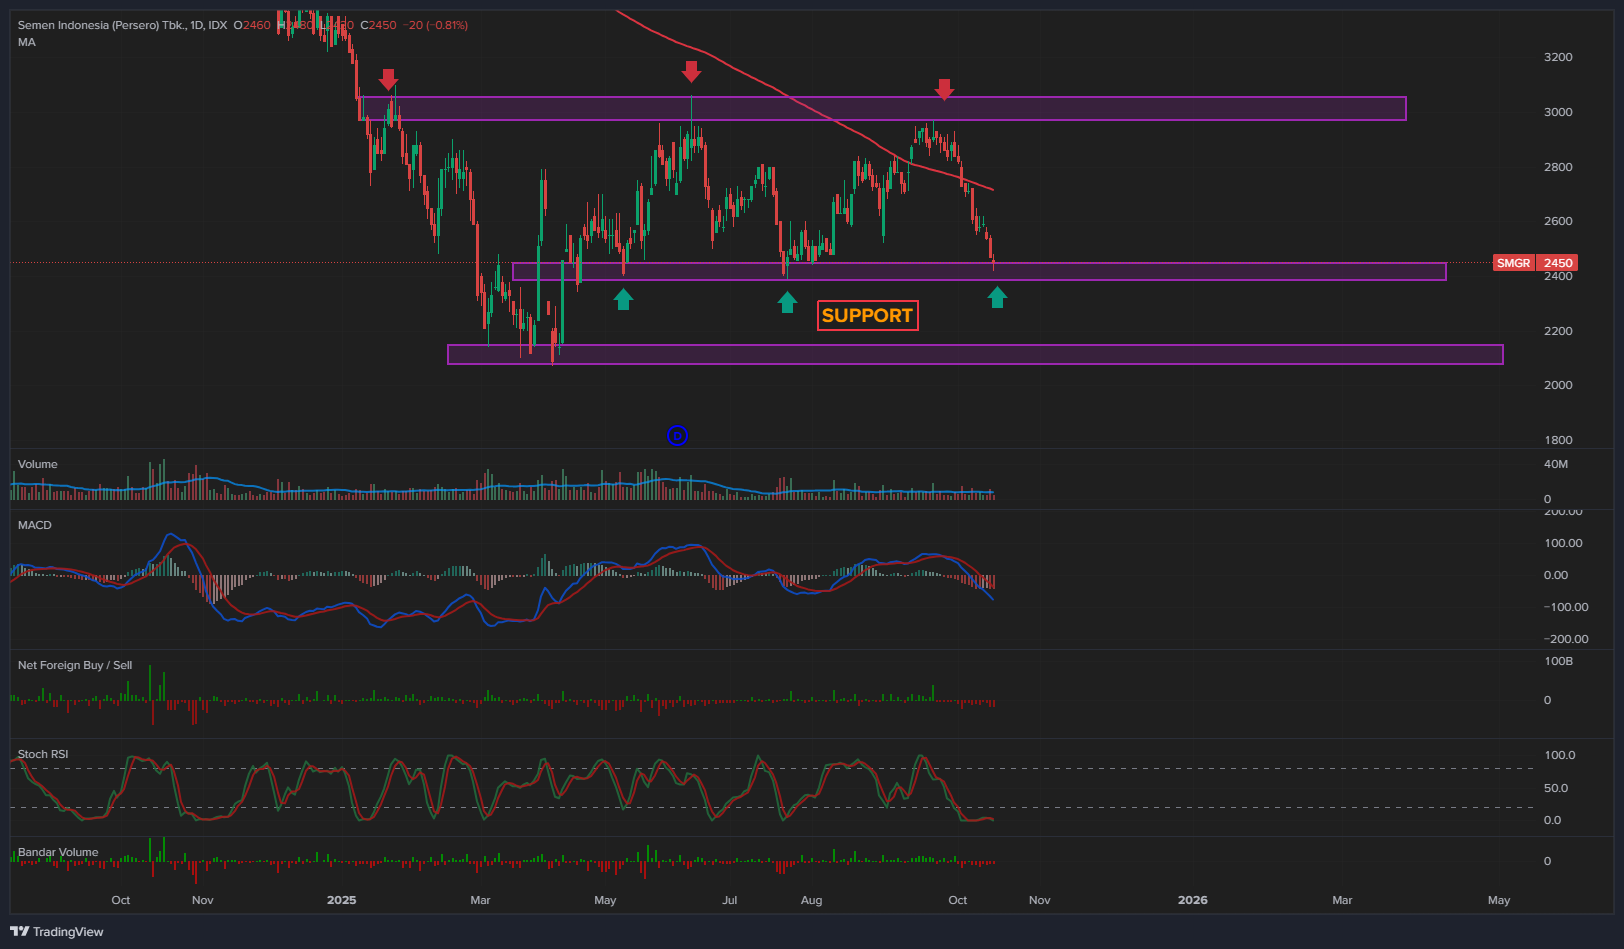Click the Aug time axis label
Image resolution: width=1624 pixels, height=949 pixels.
click(x=812, y=900)
